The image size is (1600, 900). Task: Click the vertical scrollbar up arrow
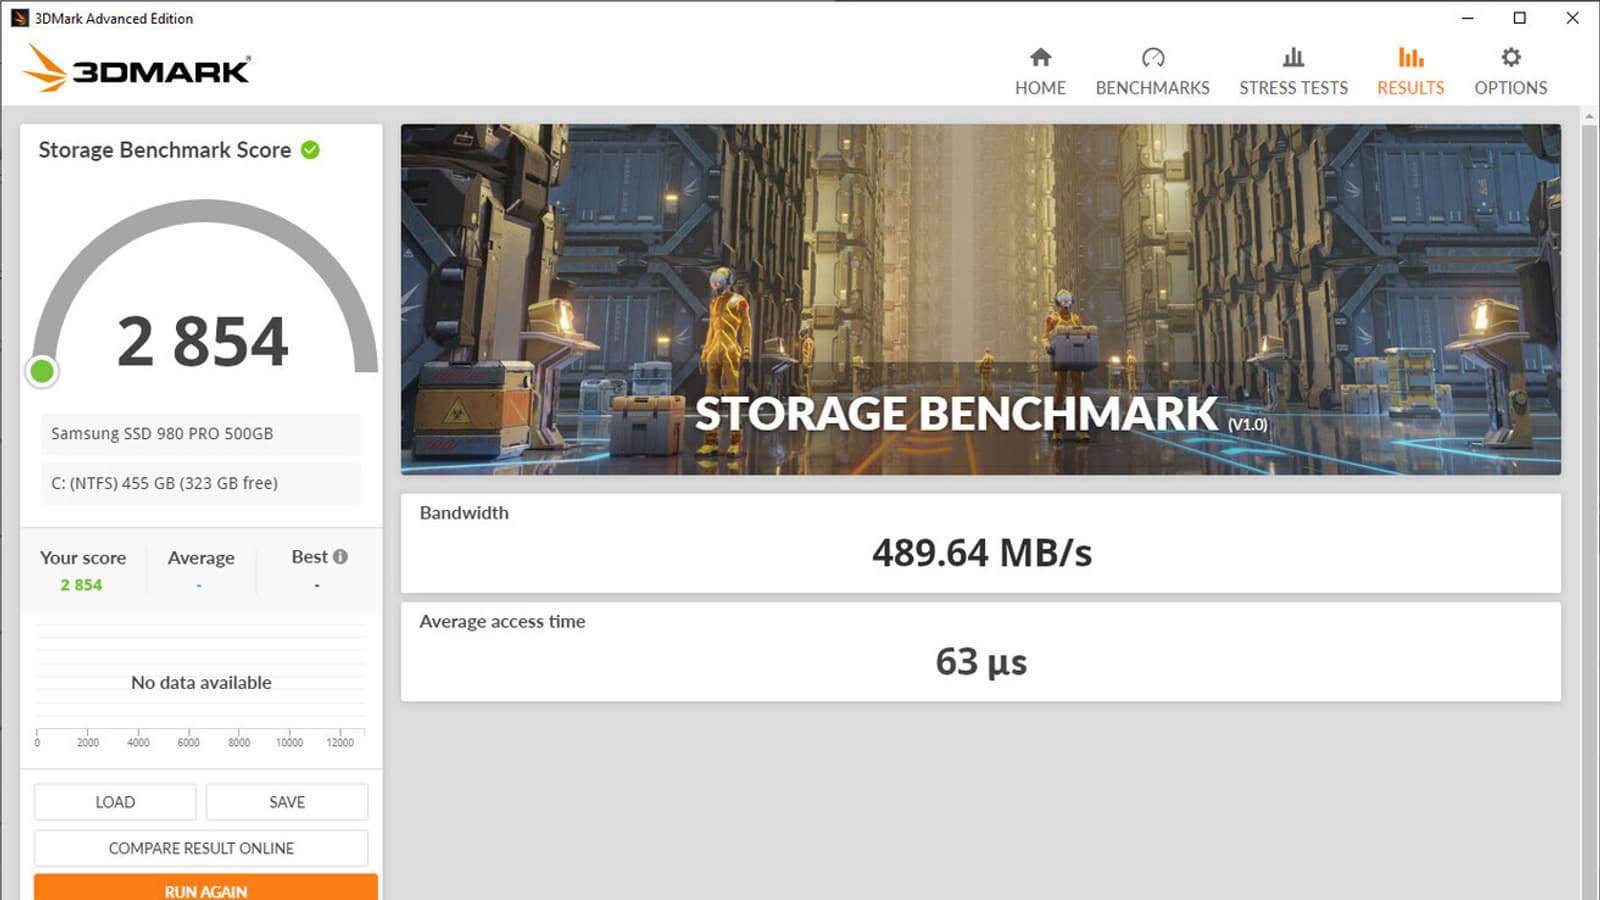pos(1590,117)
